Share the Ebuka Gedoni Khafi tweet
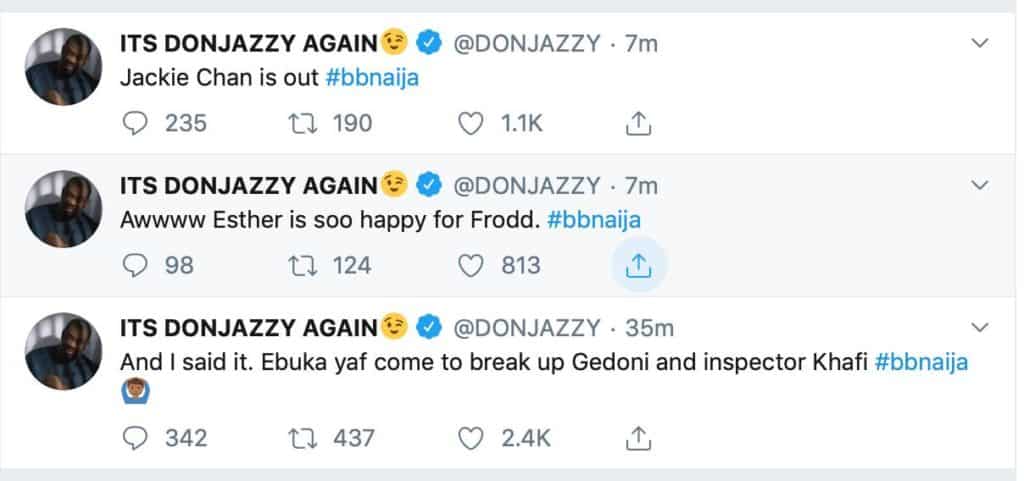The width and height of the screenshot is (1024, 481). [638, 437]
